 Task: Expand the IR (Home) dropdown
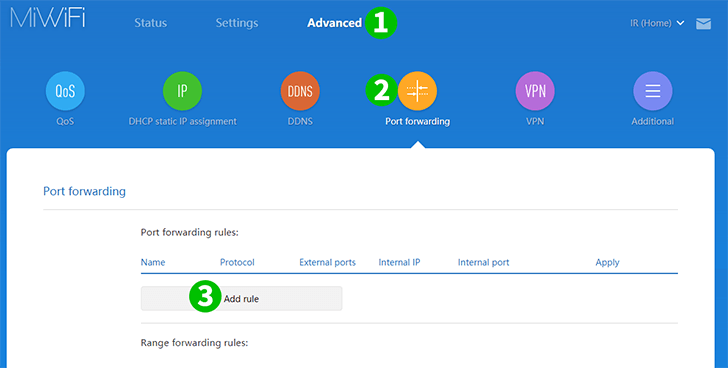click(657, 23)
